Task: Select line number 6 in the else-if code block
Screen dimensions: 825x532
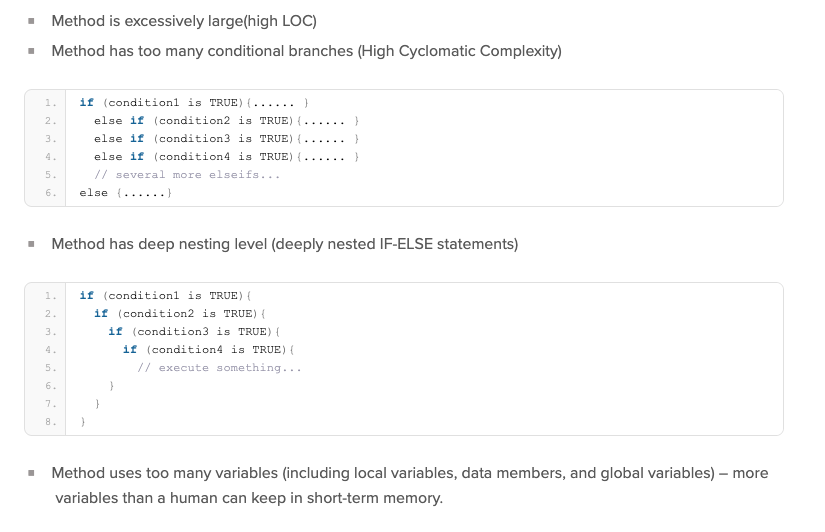Action: [x=49, y=193]
